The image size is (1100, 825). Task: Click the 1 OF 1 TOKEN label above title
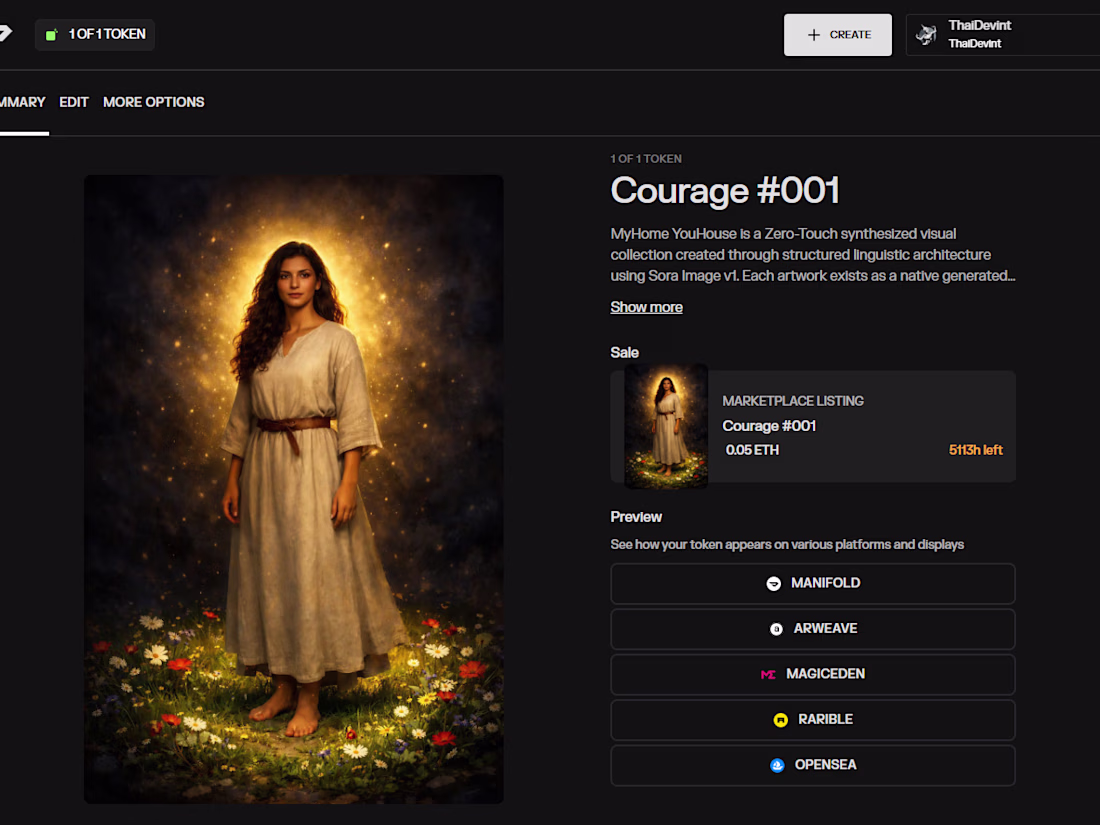pos(645,159)
